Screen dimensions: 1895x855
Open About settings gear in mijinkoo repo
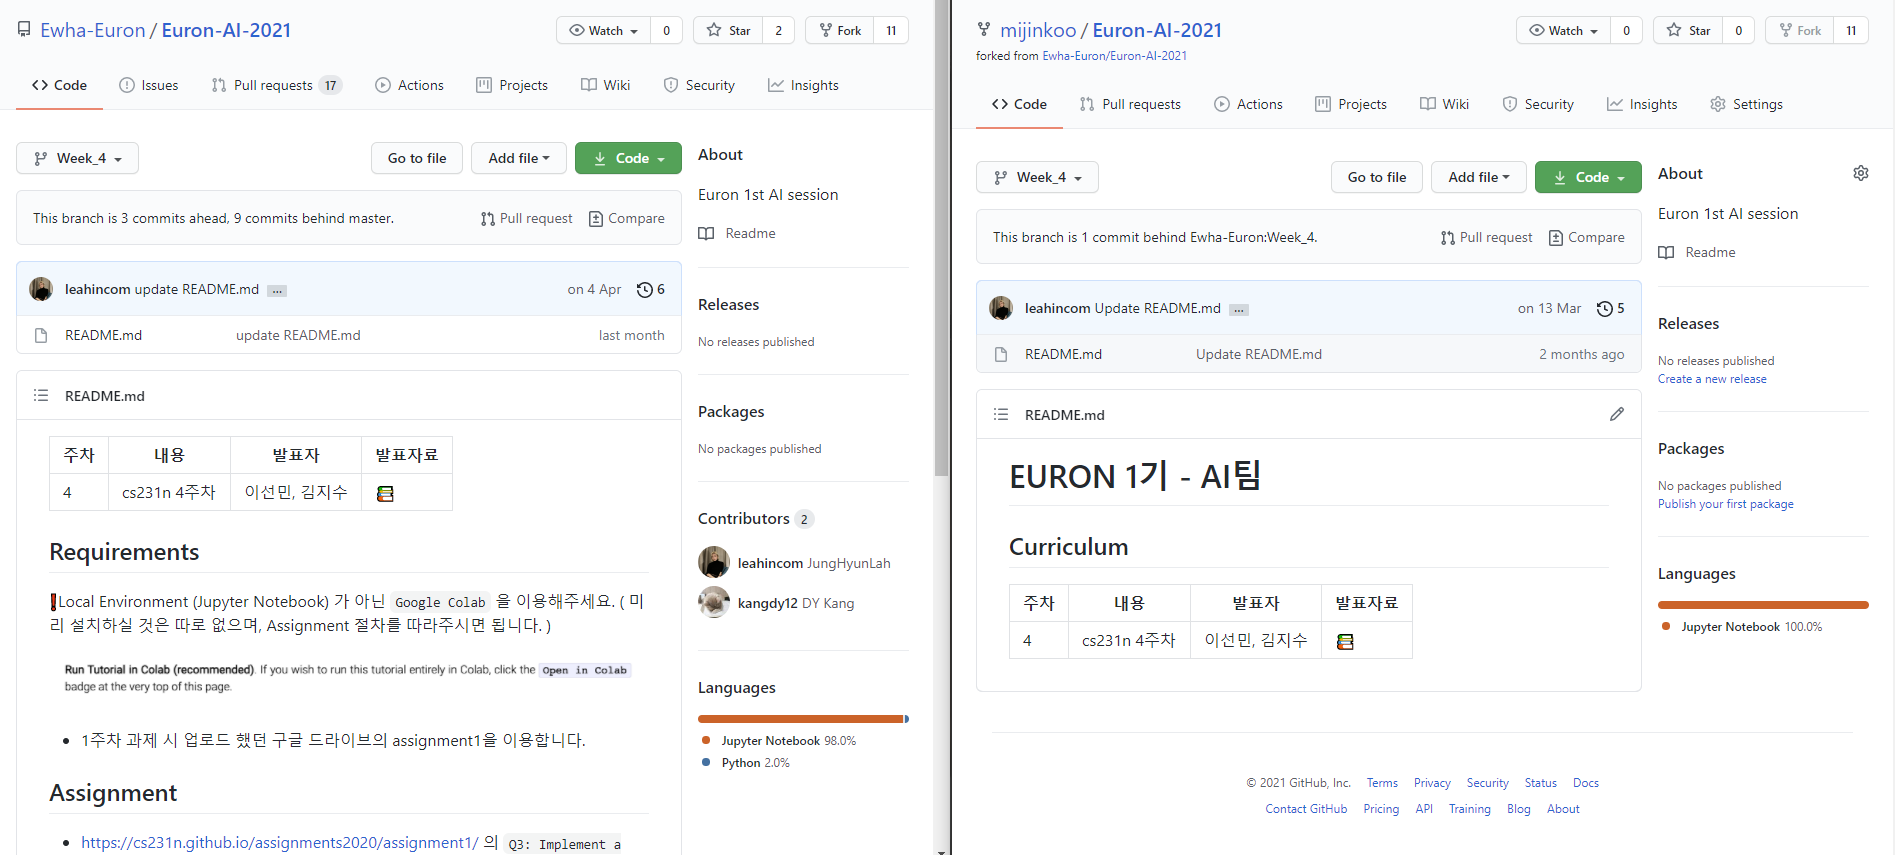pos(1861,173)
